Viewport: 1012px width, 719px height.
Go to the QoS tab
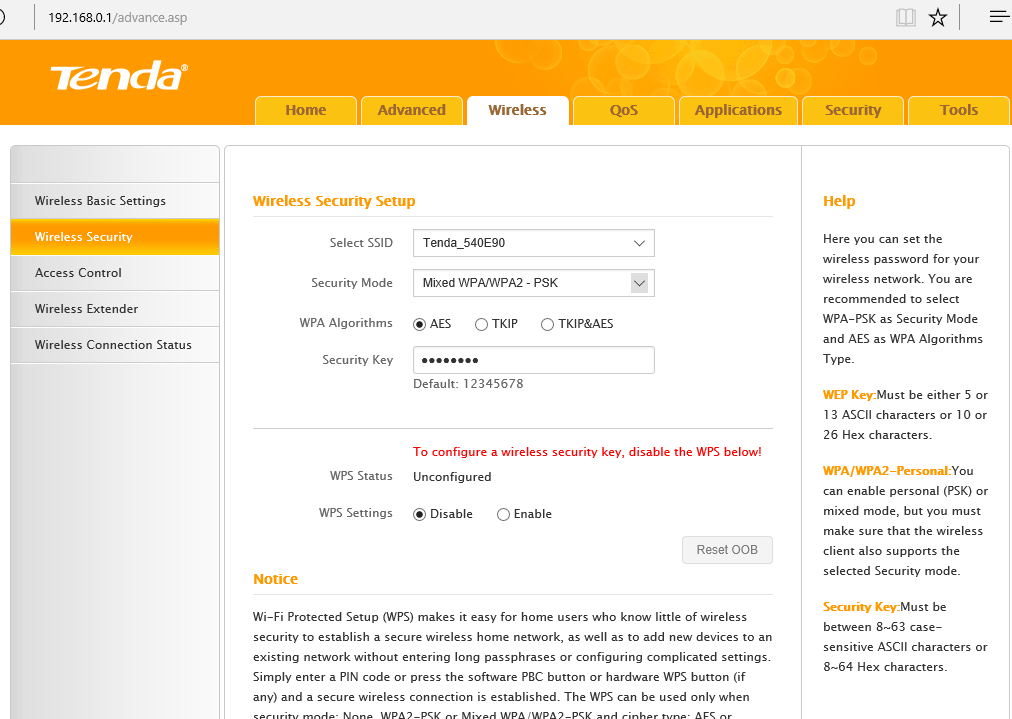coord(623,110)
